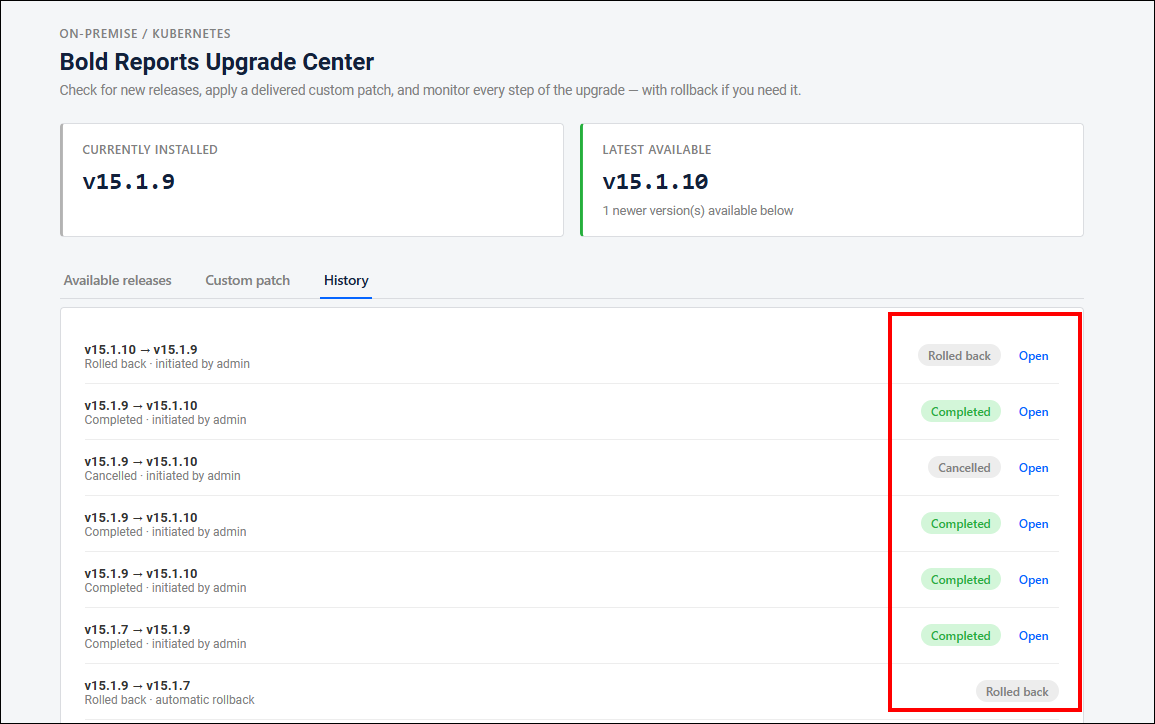Switch to the Available releases tab
The width and height of the screenshot is (1155, 724).
click(x=117, y=281)
